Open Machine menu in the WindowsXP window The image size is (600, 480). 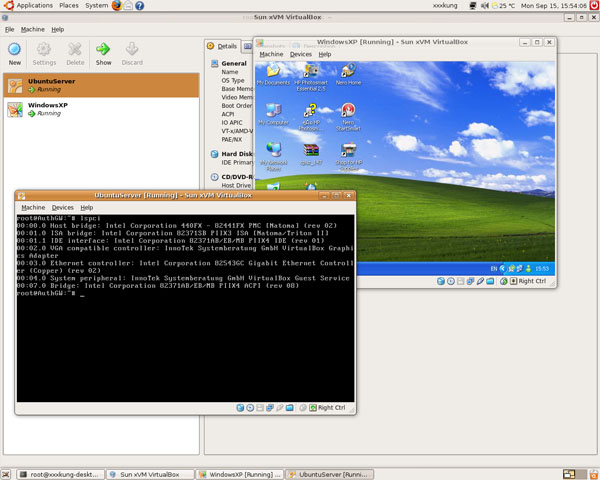[x=271, y=54]
